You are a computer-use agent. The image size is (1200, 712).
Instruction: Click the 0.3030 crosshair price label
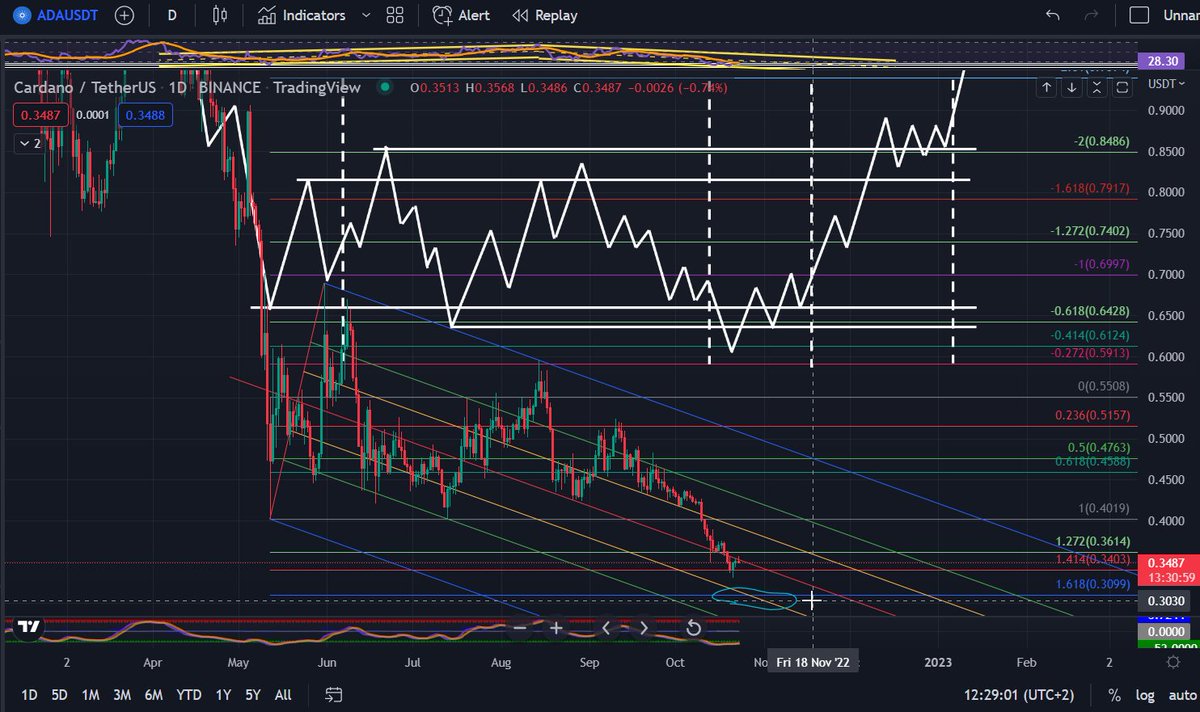click(1163, 600)
